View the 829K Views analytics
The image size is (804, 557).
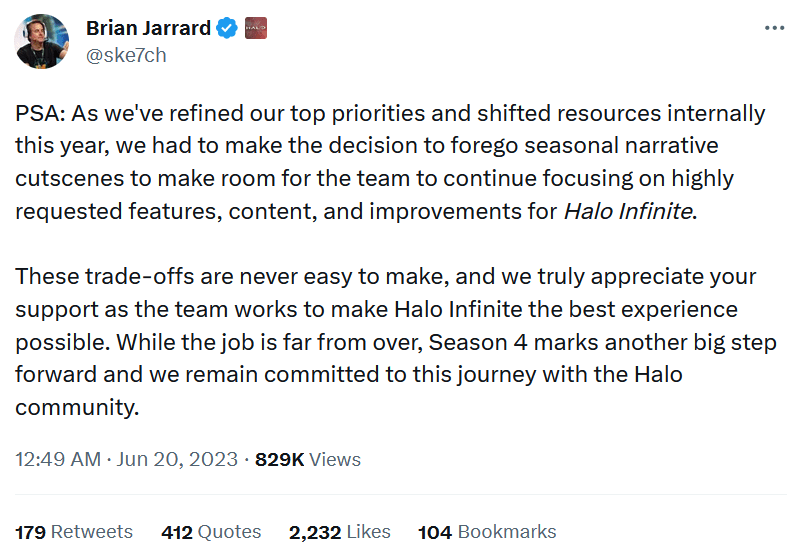307,460
